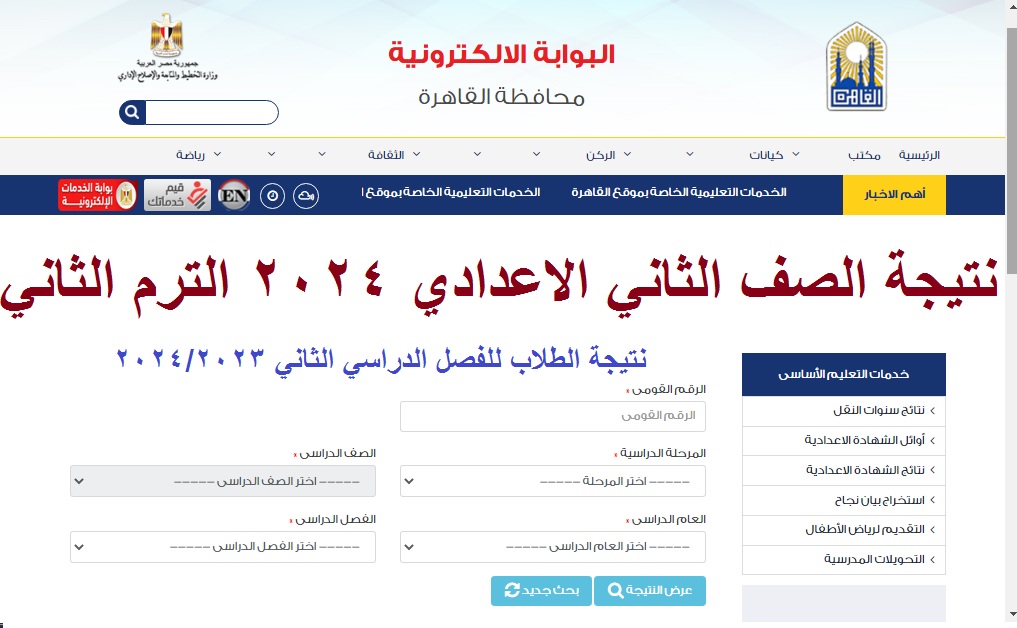Click the الصف الدراسى field label

pyautogui.click(x=335, y=453)
